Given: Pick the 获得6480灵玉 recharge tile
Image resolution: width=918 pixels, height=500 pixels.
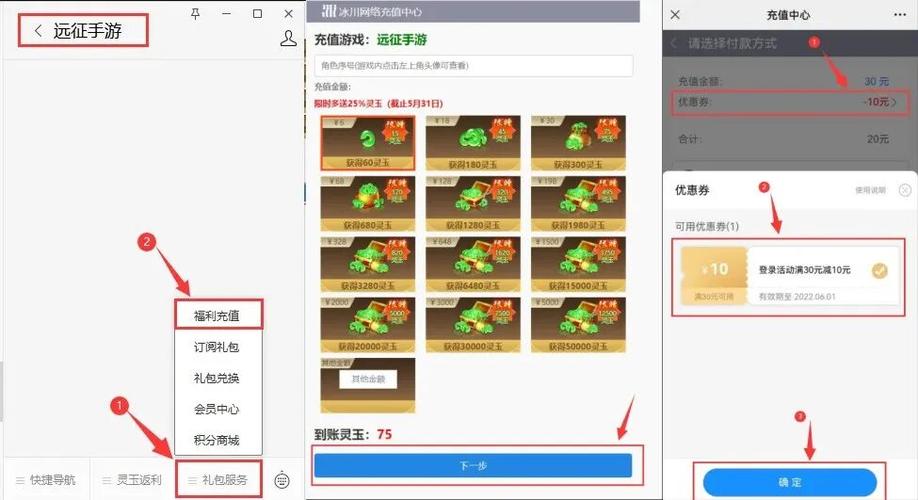Looking at the screenshot, I should tap(473, 265).
